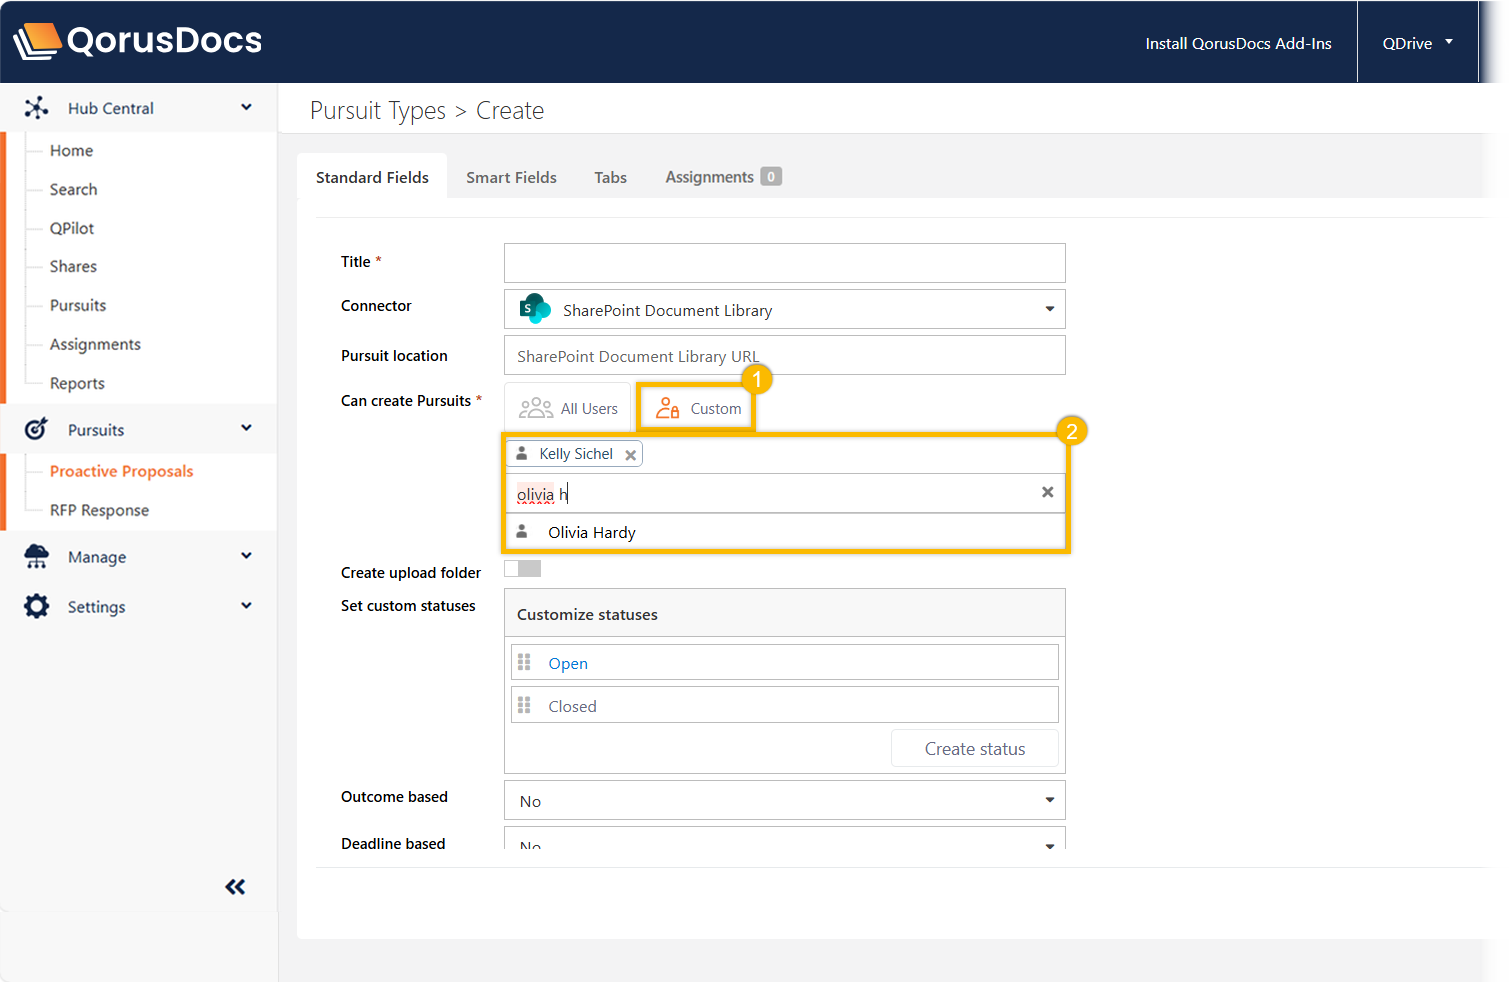Click the Pursuits target icon in sidebar
This screenshot has height=982, width=1509.
(37, 429)
